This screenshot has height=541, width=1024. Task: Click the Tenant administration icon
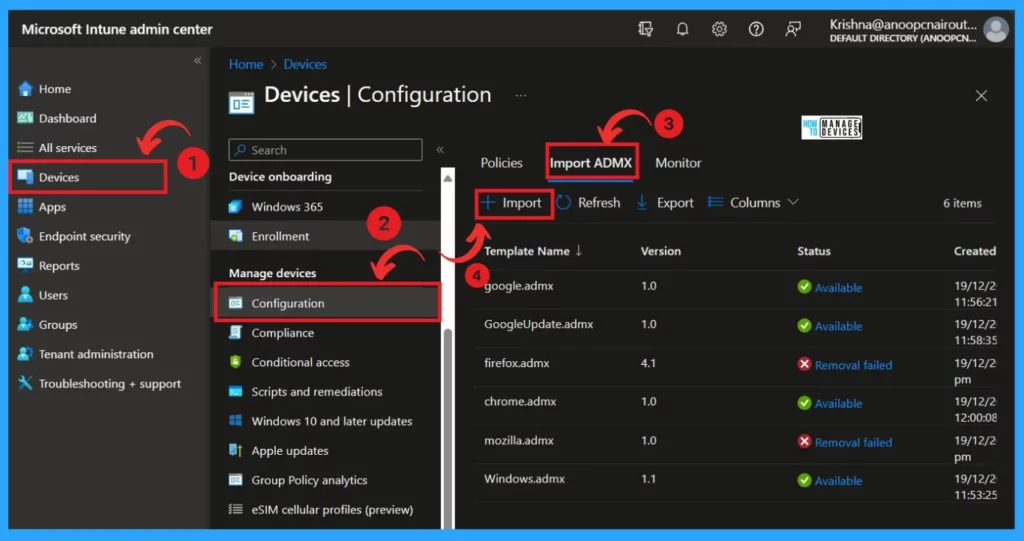pyautogui.click(x=25, y=353)
